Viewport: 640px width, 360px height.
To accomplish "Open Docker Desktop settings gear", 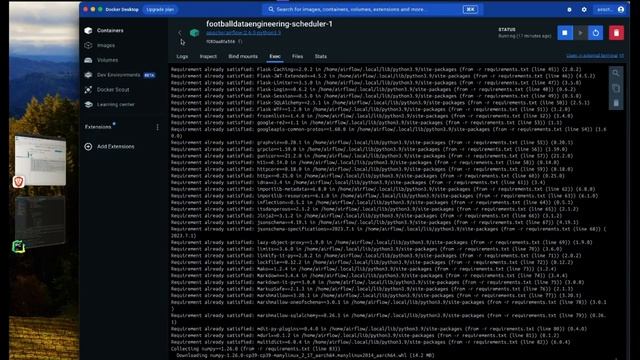I will (584, 9).
